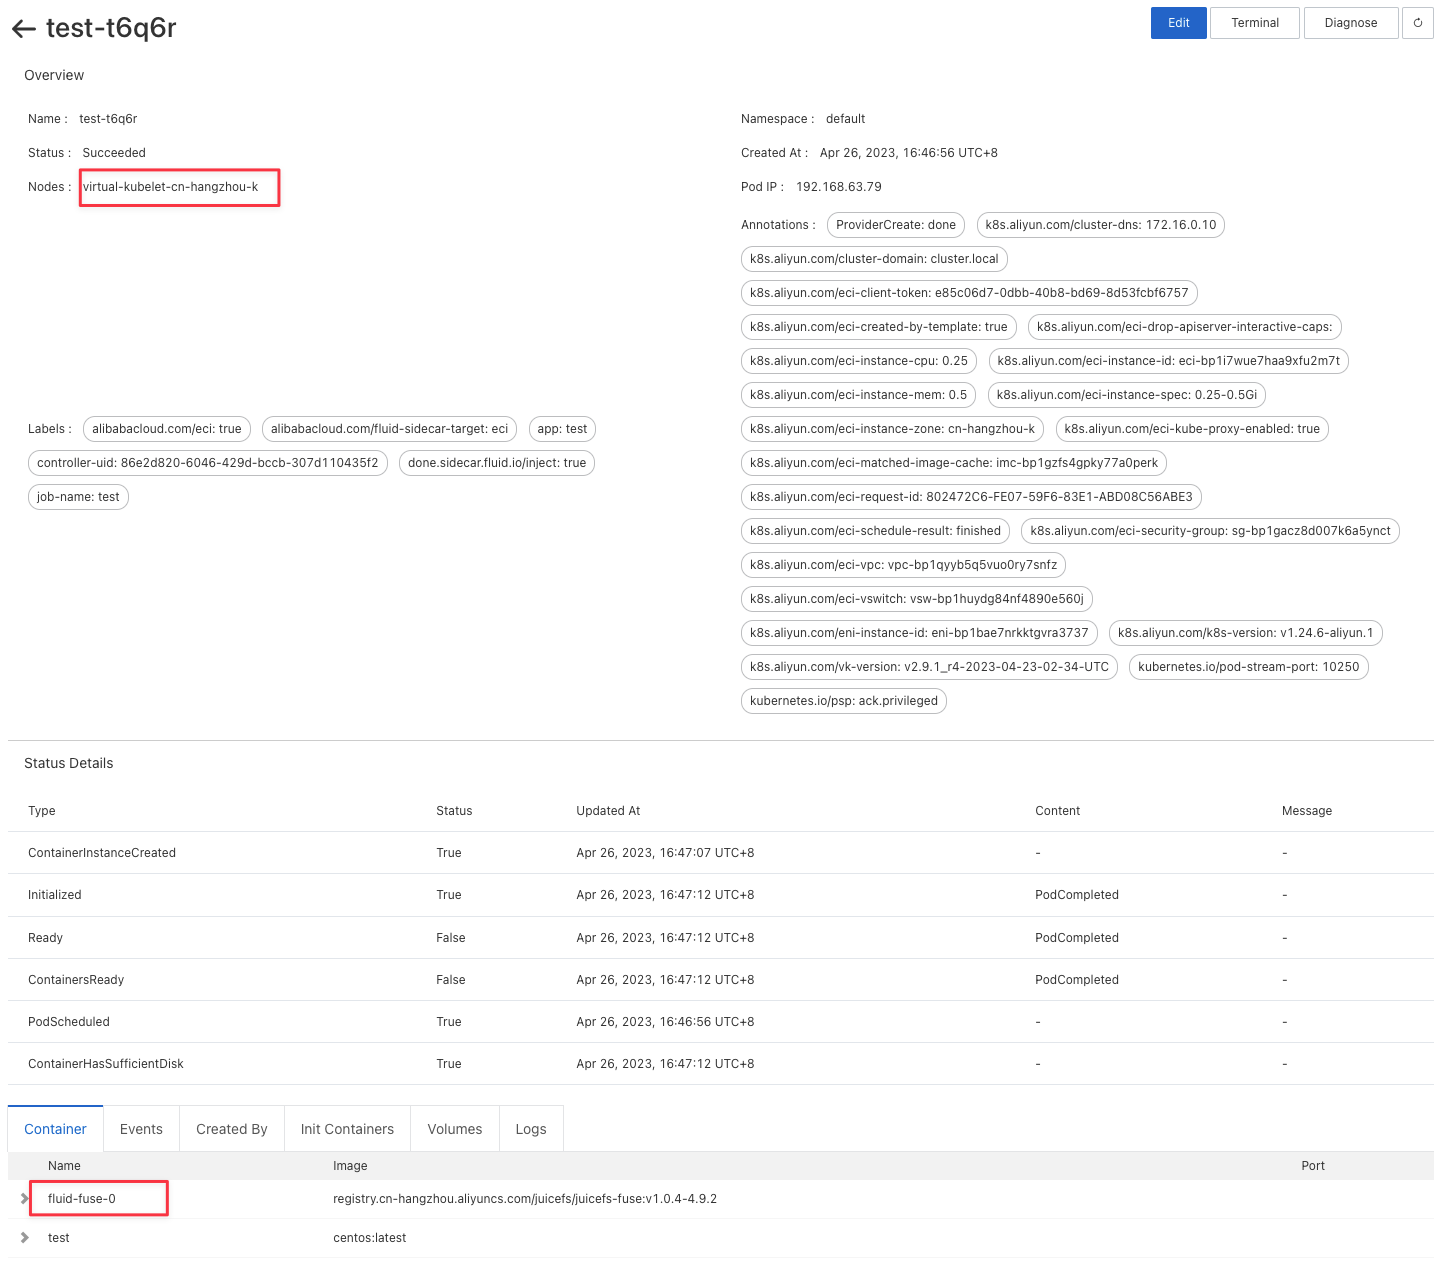
Task: Click the back arrow beside test-t6q6r
Action: [24, 29]
